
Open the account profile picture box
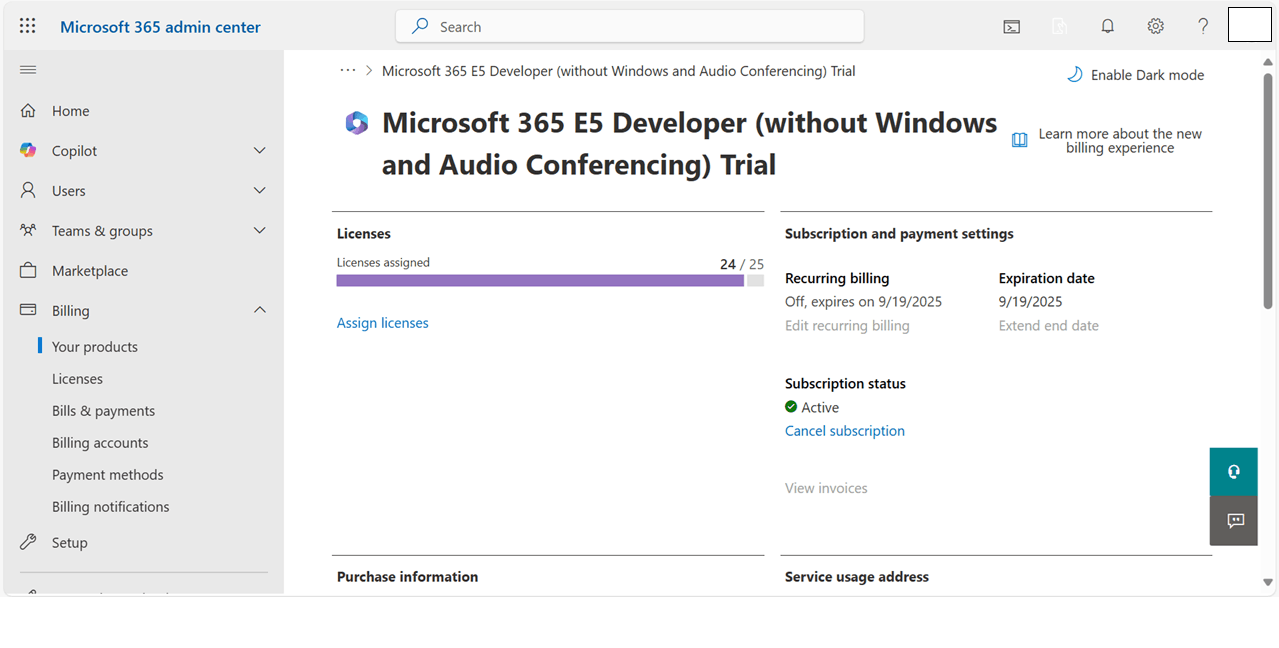(1249, 24)
